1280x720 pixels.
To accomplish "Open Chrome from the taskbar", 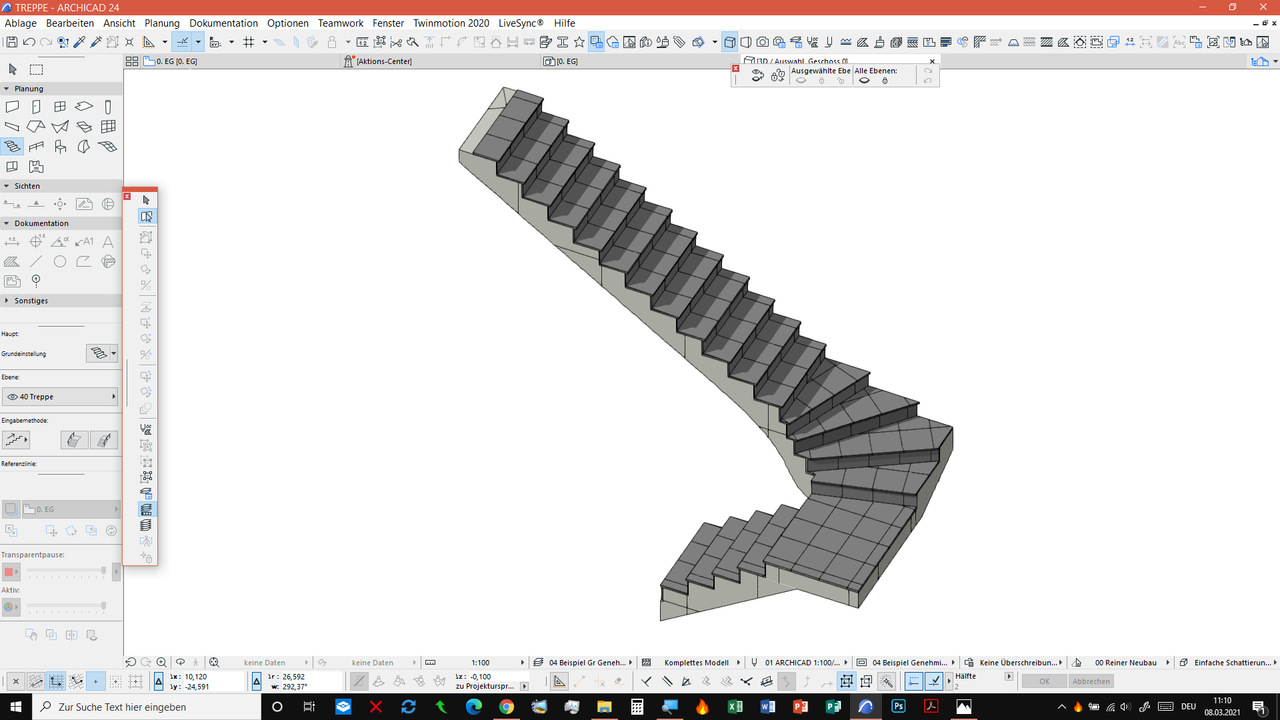I will click(x=507, y=707).
